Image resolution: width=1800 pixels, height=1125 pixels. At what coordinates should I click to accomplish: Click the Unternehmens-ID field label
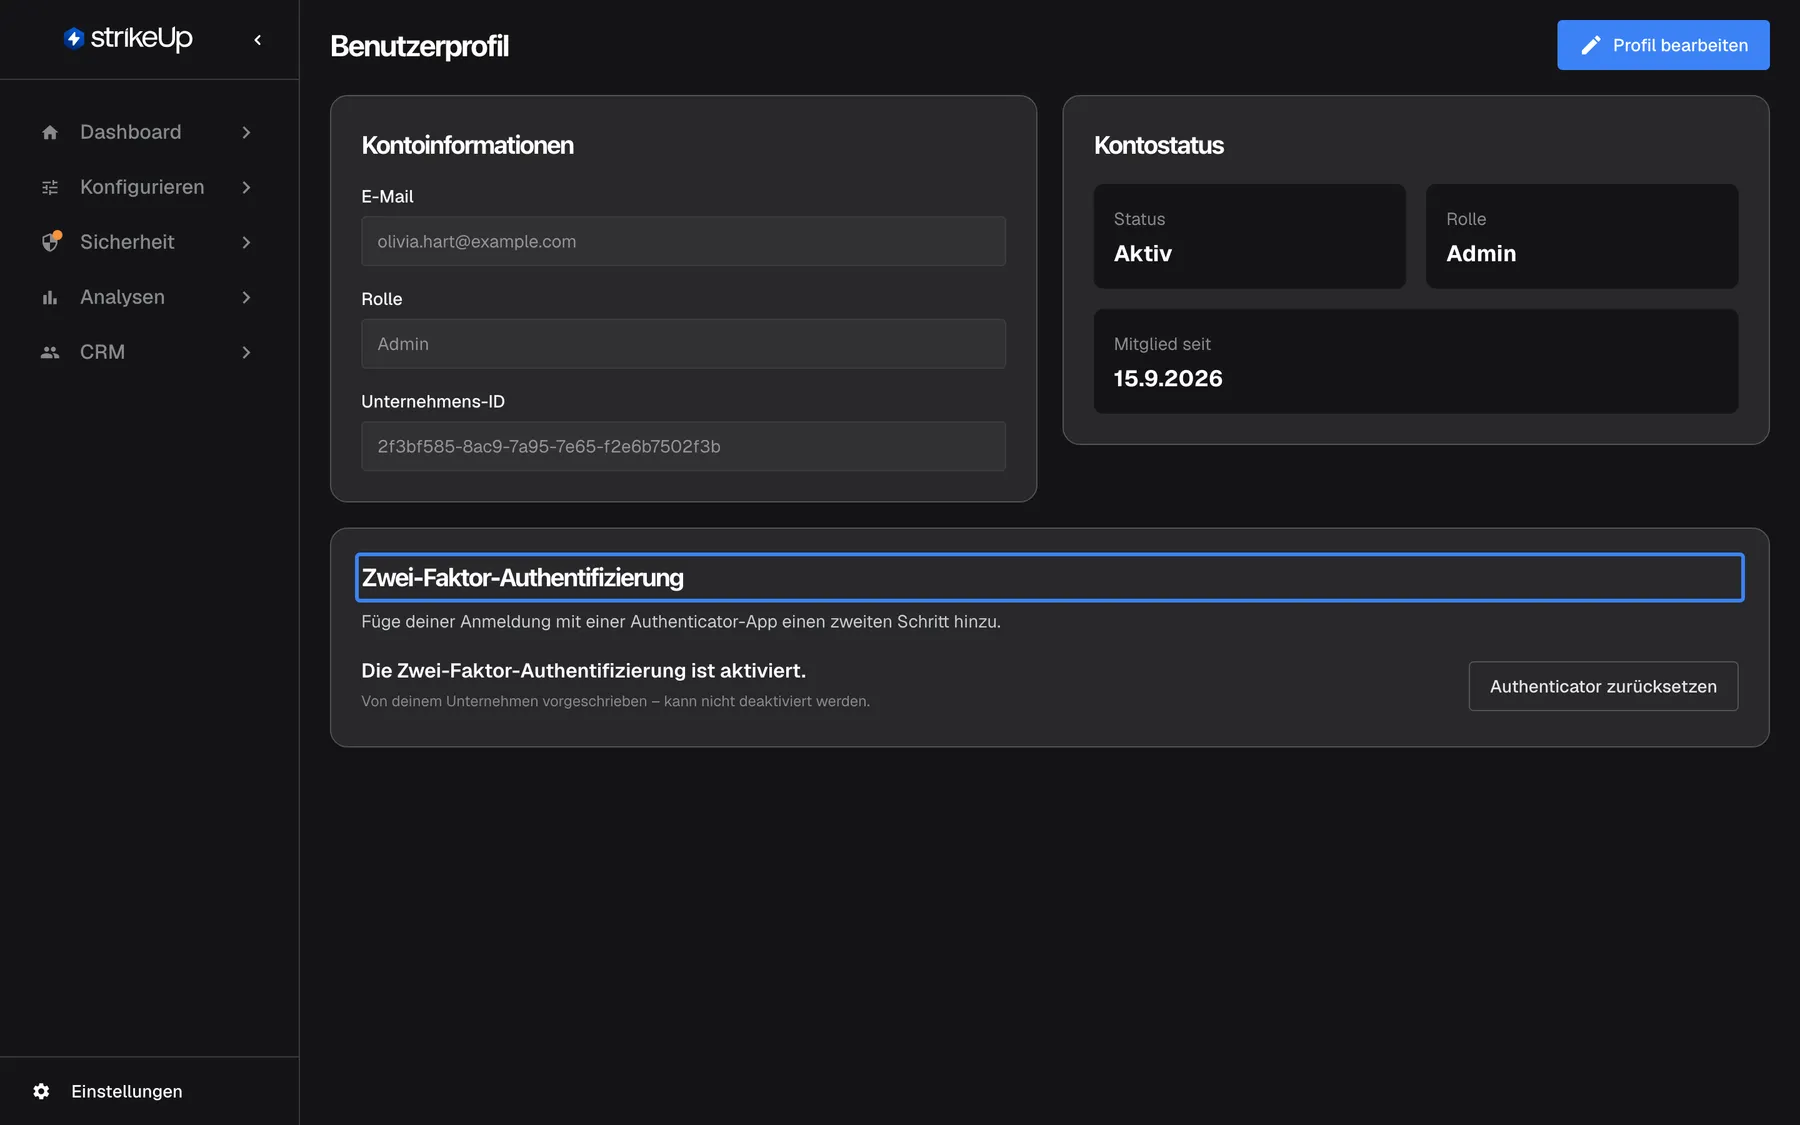click(x=433, y=402)
